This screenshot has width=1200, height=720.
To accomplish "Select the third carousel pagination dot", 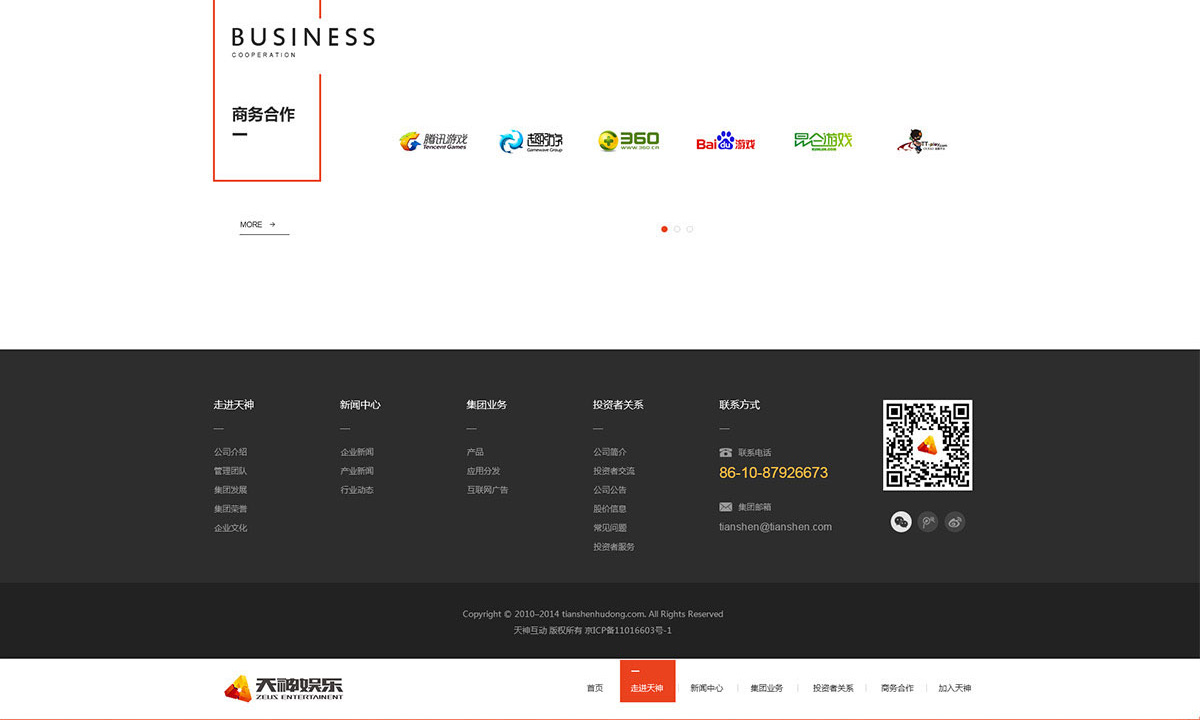I will coord(690,229).
